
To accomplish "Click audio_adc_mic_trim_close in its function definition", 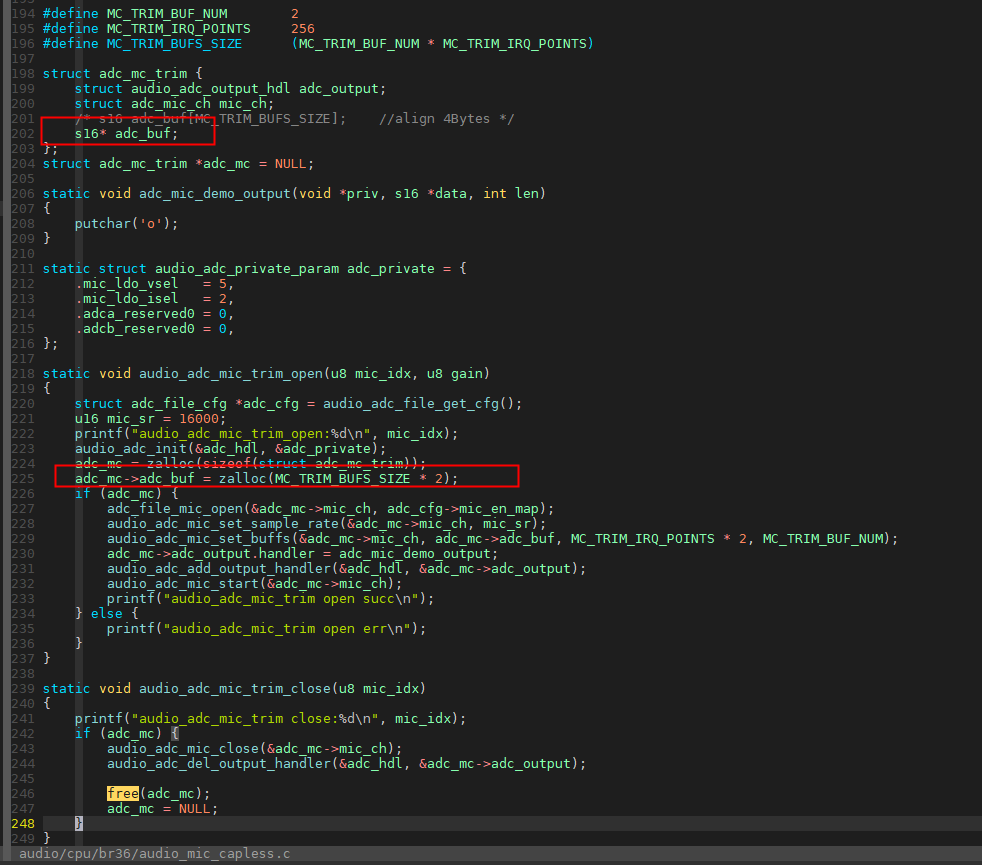I will 235,689.
